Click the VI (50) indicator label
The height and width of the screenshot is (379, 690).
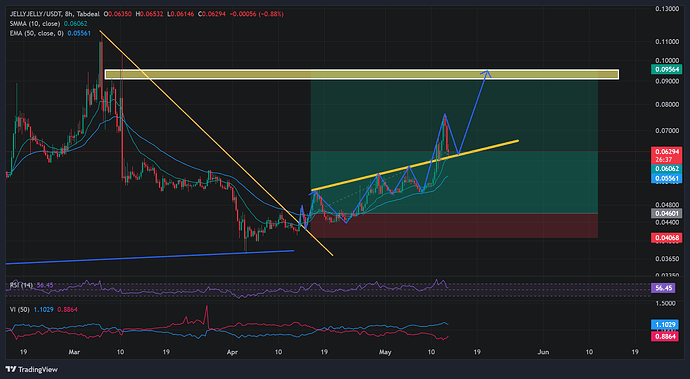(20, 309)
